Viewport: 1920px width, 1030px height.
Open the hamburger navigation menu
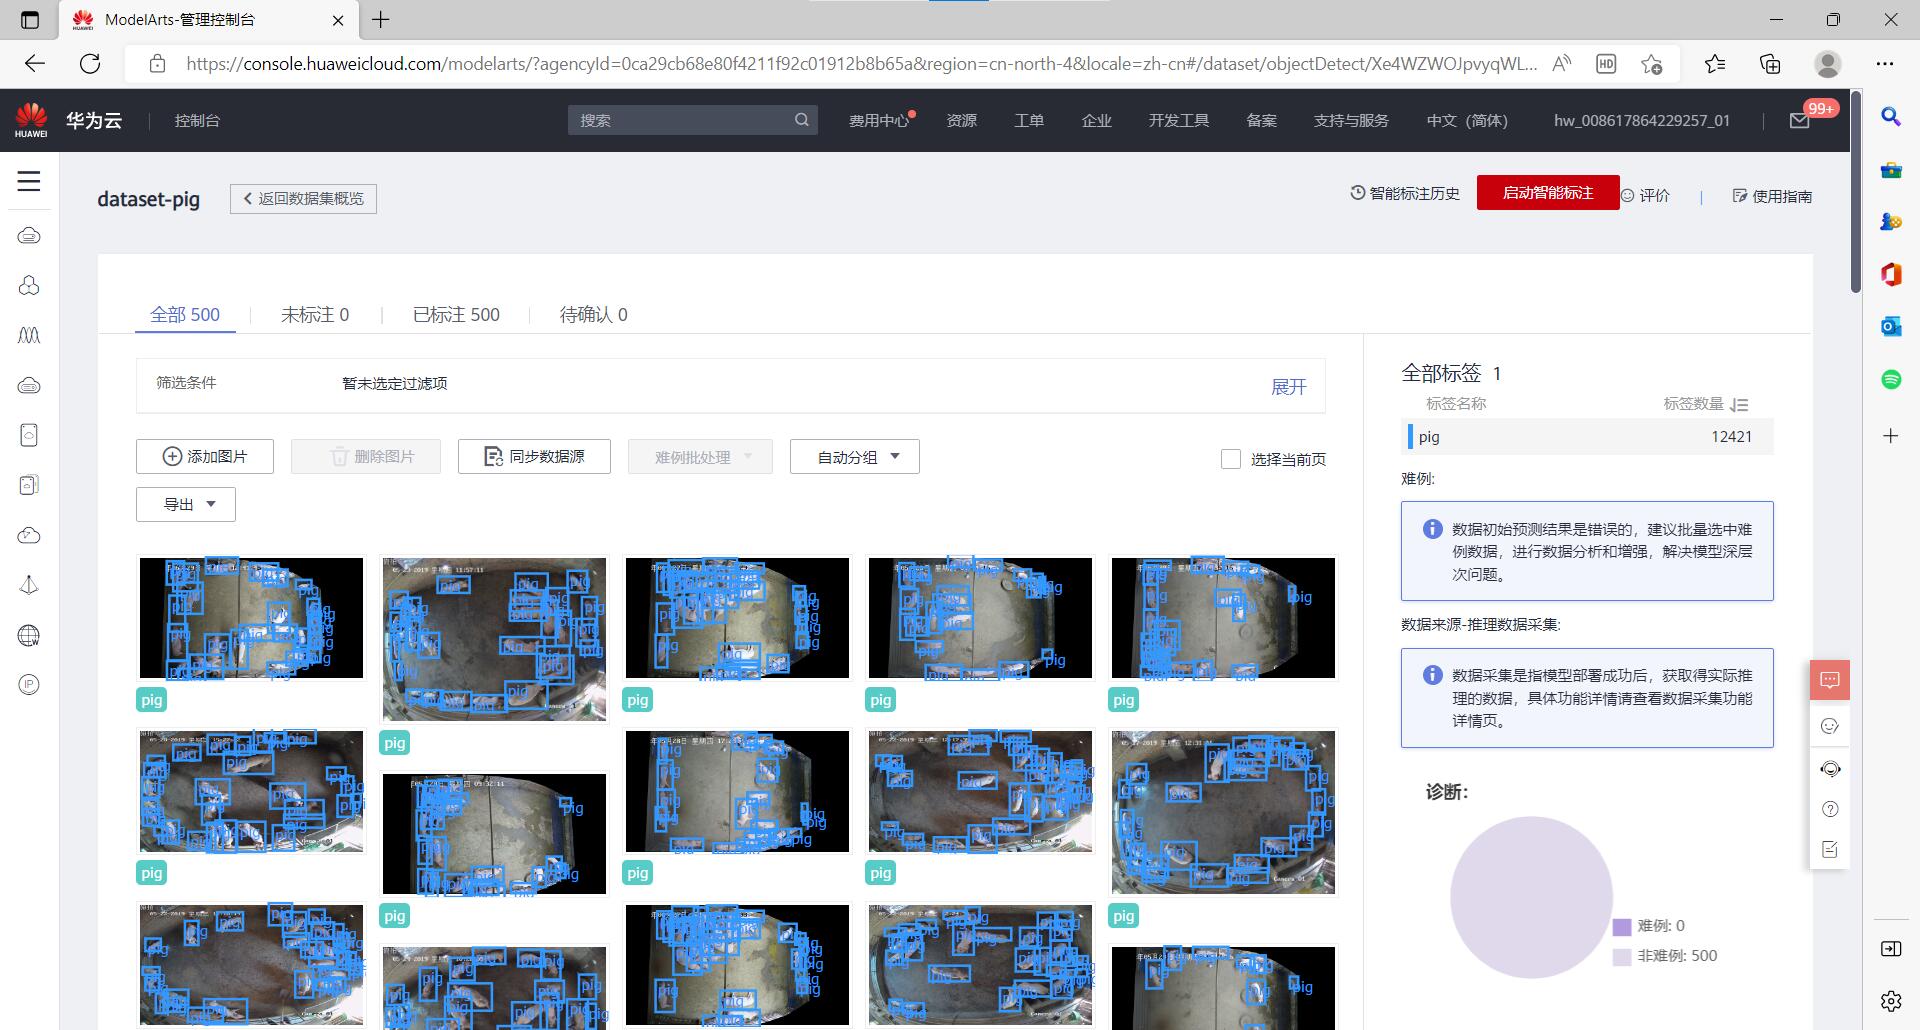(29, 181)
